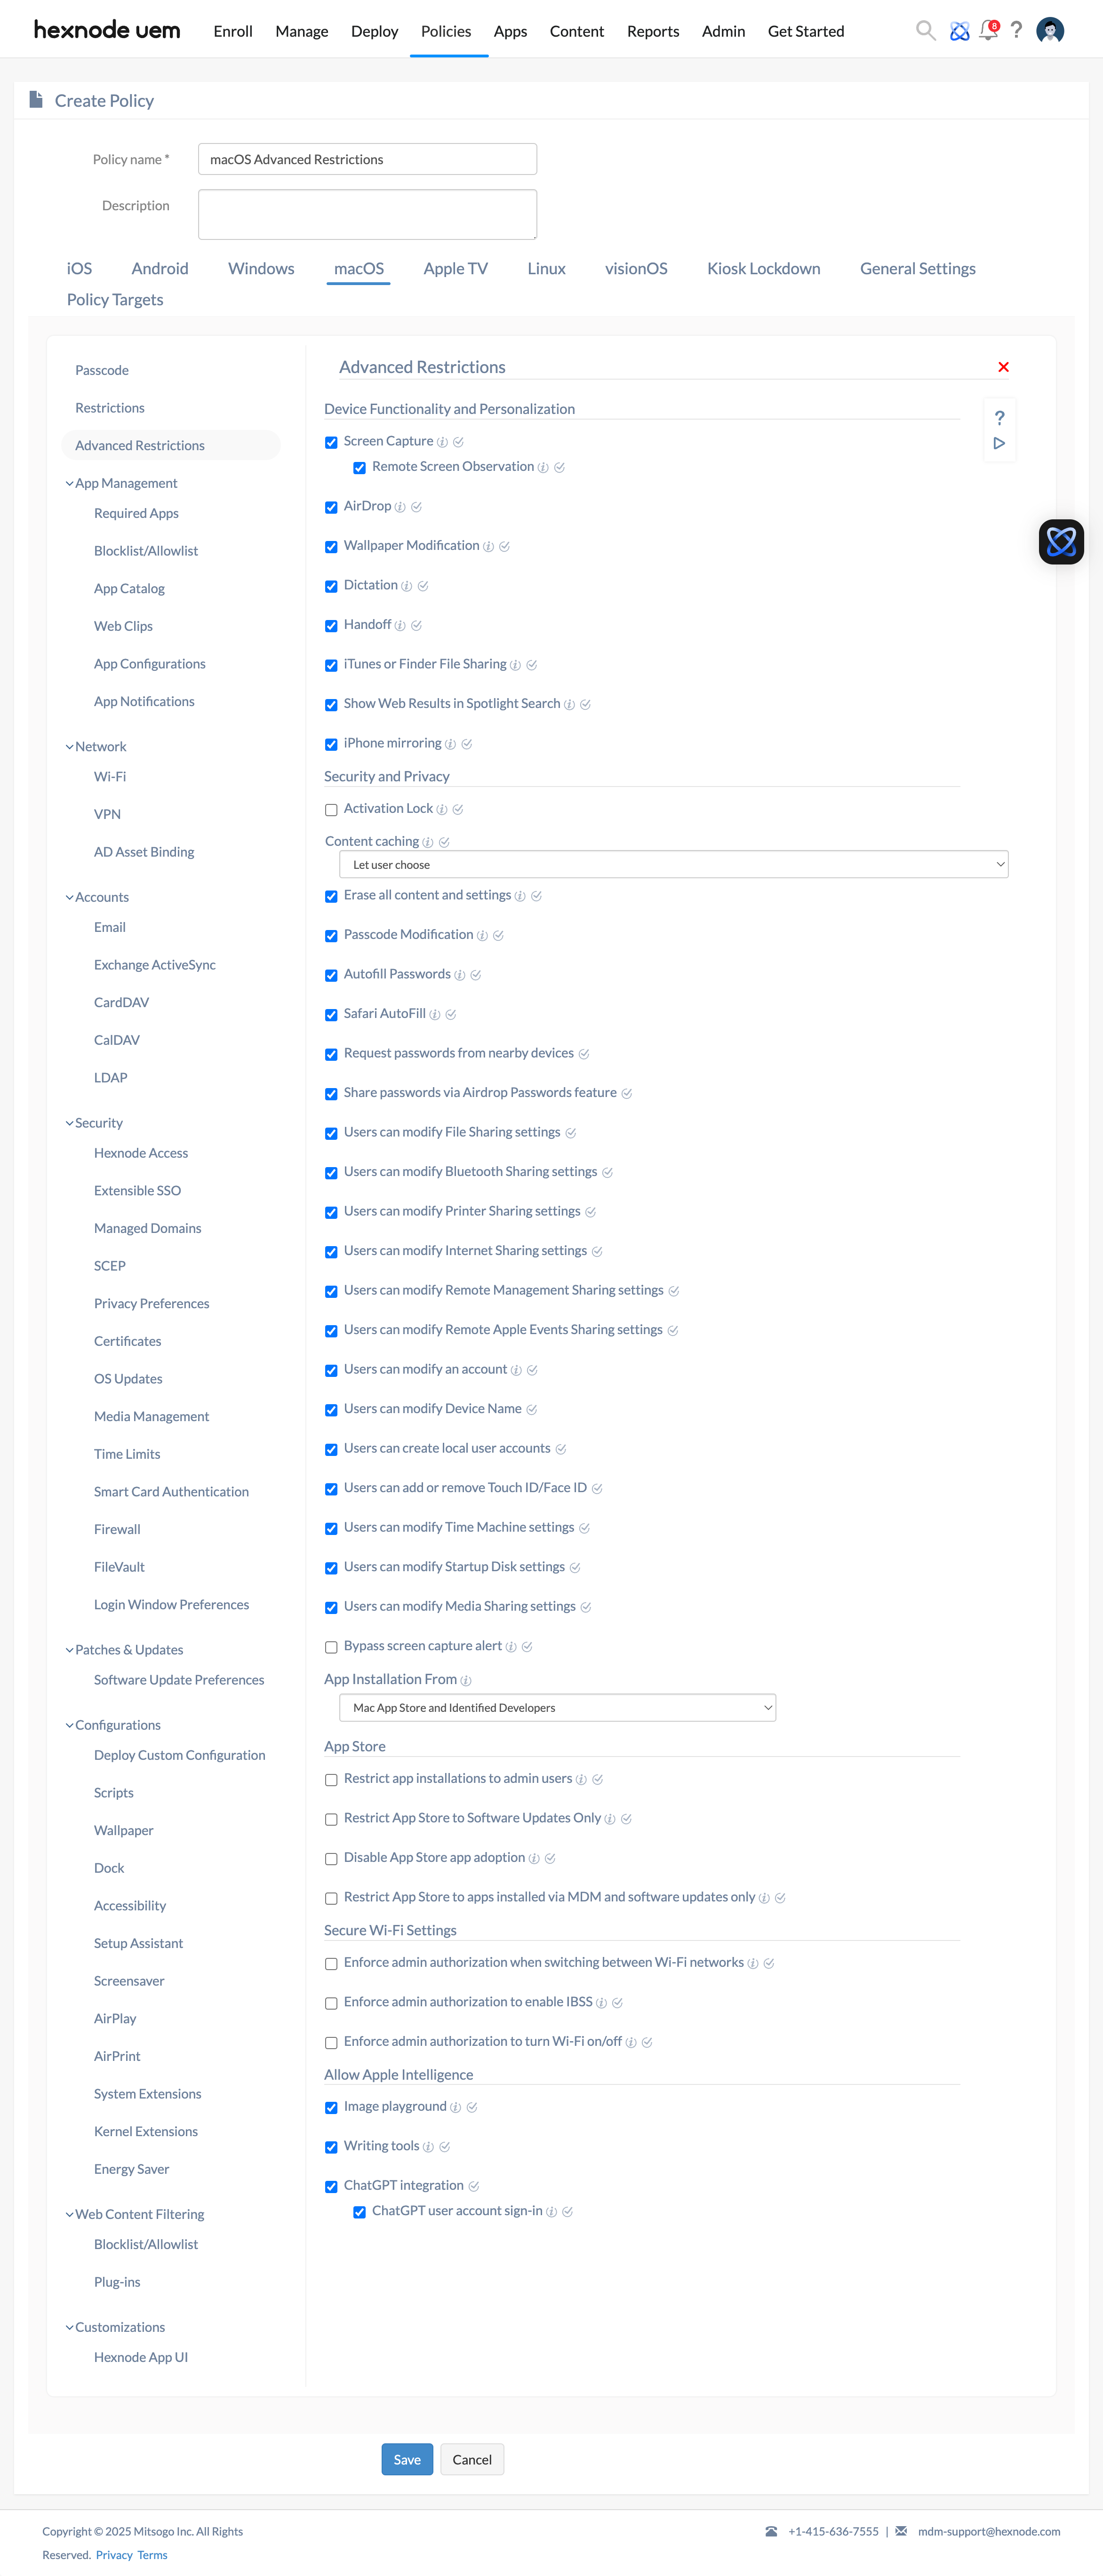
Task: Focus the Policy name input field
Action: click(367, 159)
